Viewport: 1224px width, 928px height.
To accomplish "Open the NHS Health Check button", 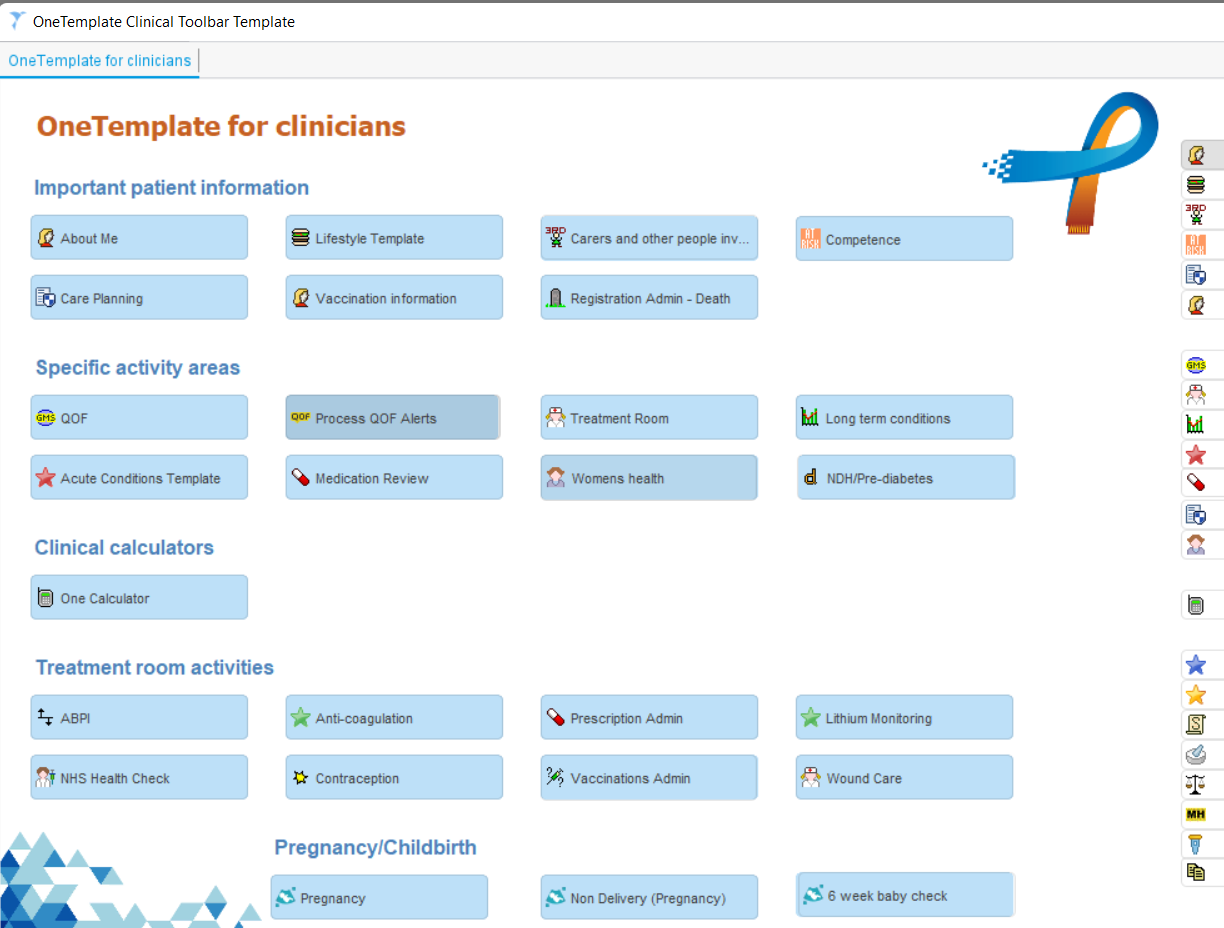I will point(139,778).
